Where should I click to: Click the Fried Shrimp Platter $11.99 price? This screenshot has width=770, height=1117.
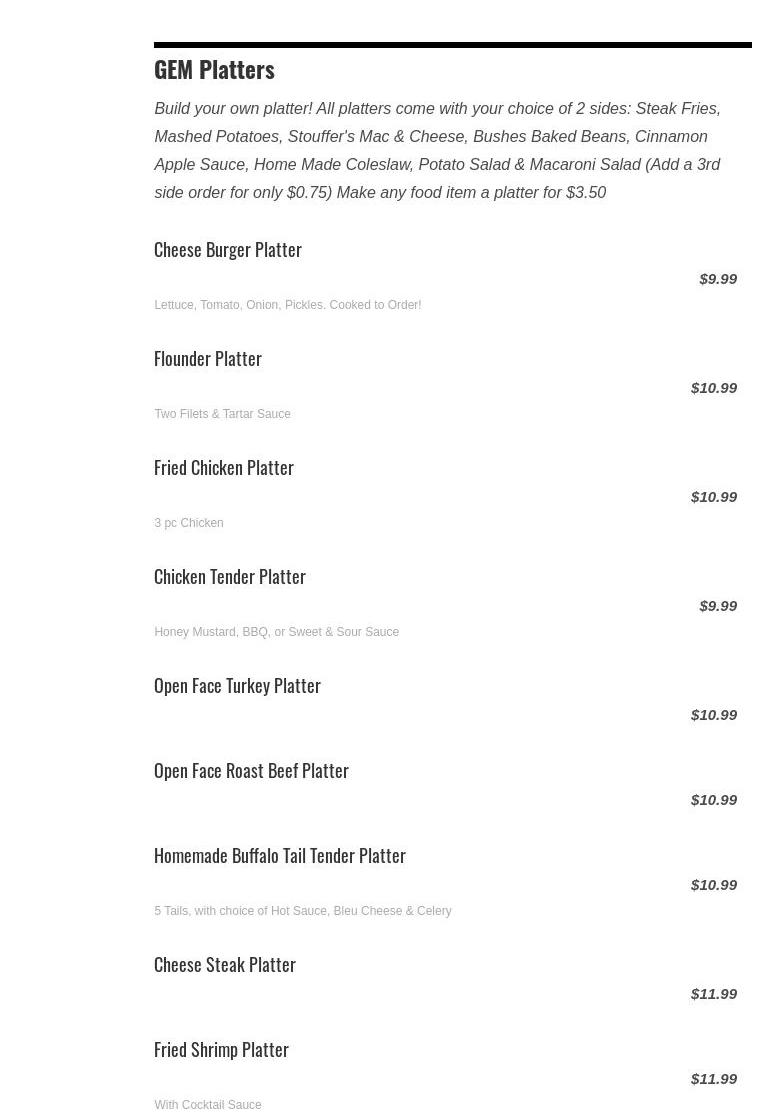click(x=714, y=1079)
